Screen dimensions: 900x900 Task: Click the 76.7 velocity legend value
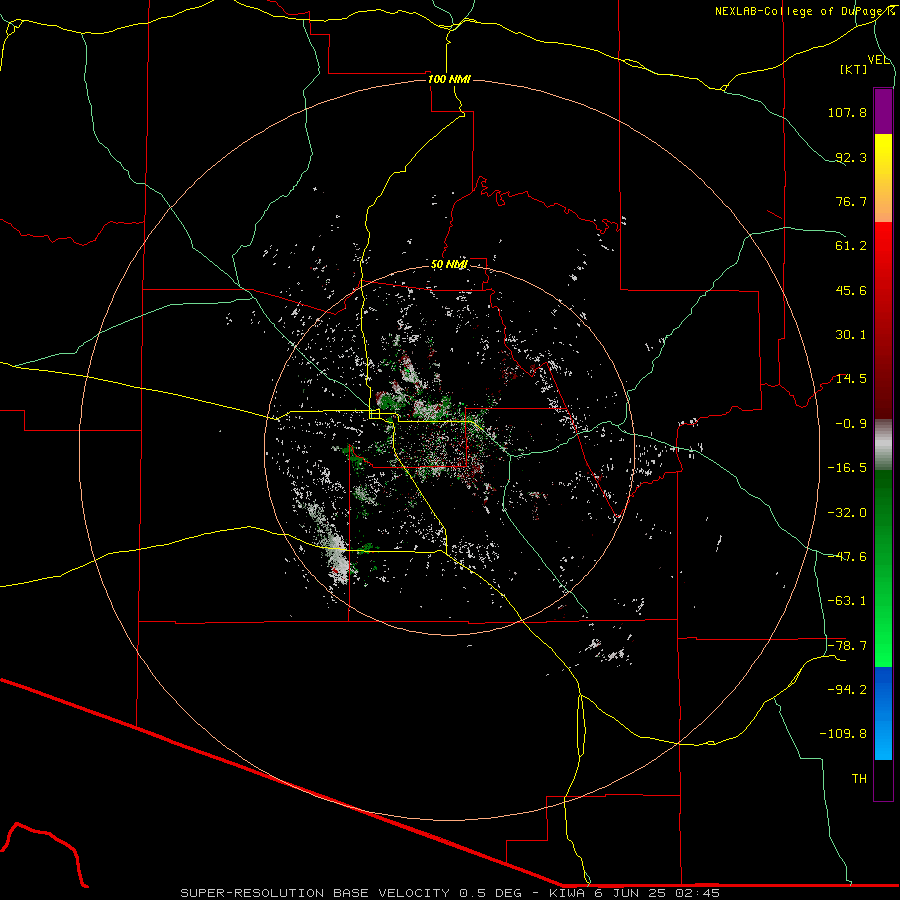click(851, 201)
